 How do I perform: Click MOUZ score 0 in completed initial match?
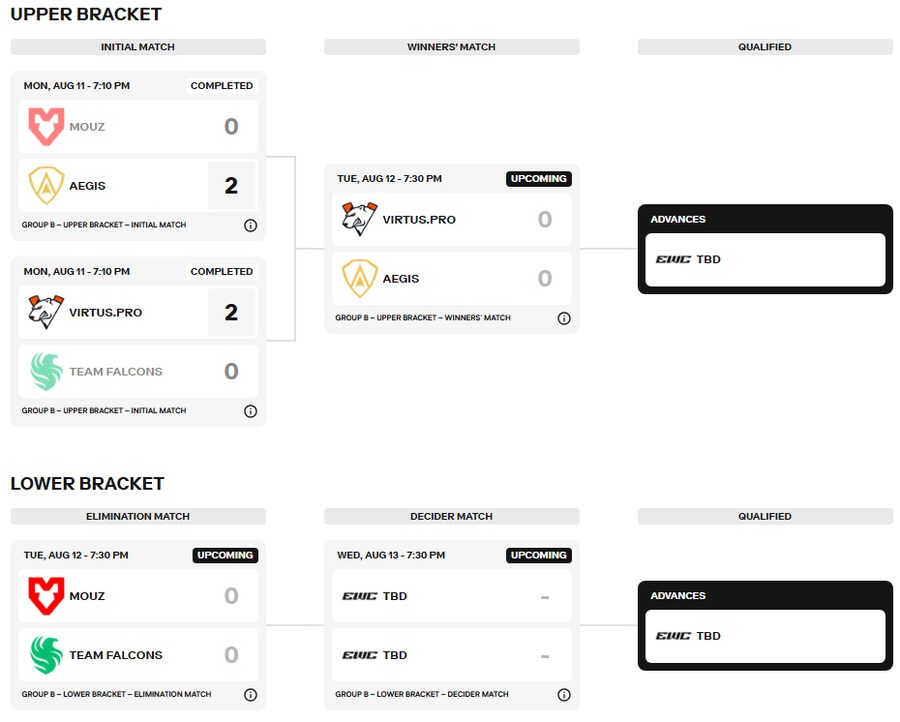(231, 126)
